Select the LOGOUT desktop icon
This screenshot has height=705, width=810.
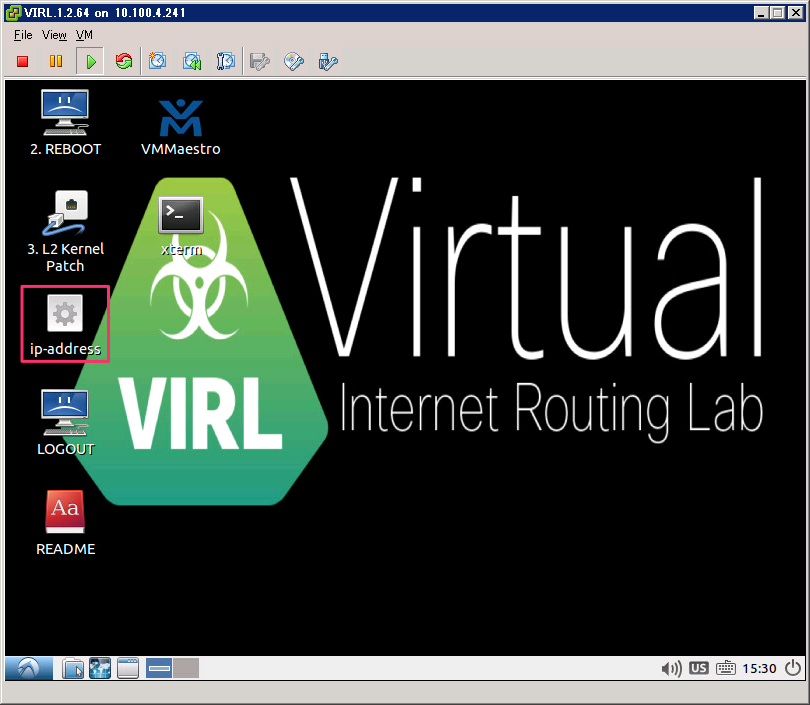65,423
